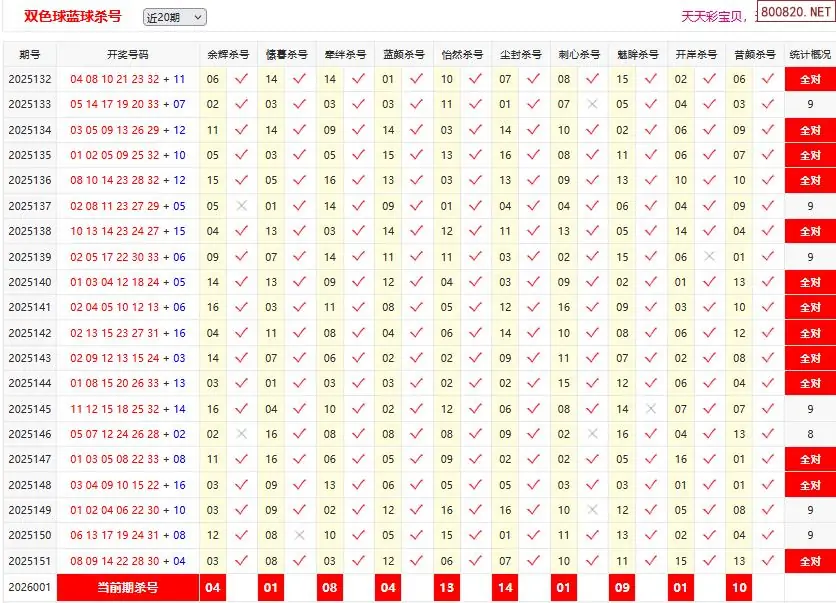Click the 800820.NET site label
The height and width of the screenshot is (603, 836).
794,13
